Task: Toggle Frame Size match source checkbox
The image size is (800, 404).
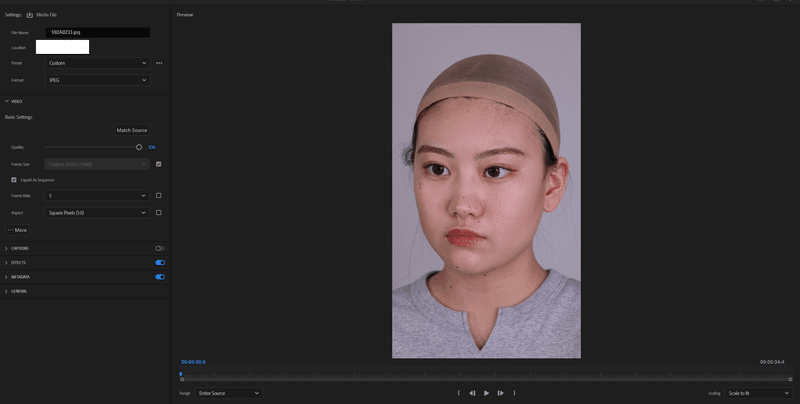Action: click(x=159, y=164)
